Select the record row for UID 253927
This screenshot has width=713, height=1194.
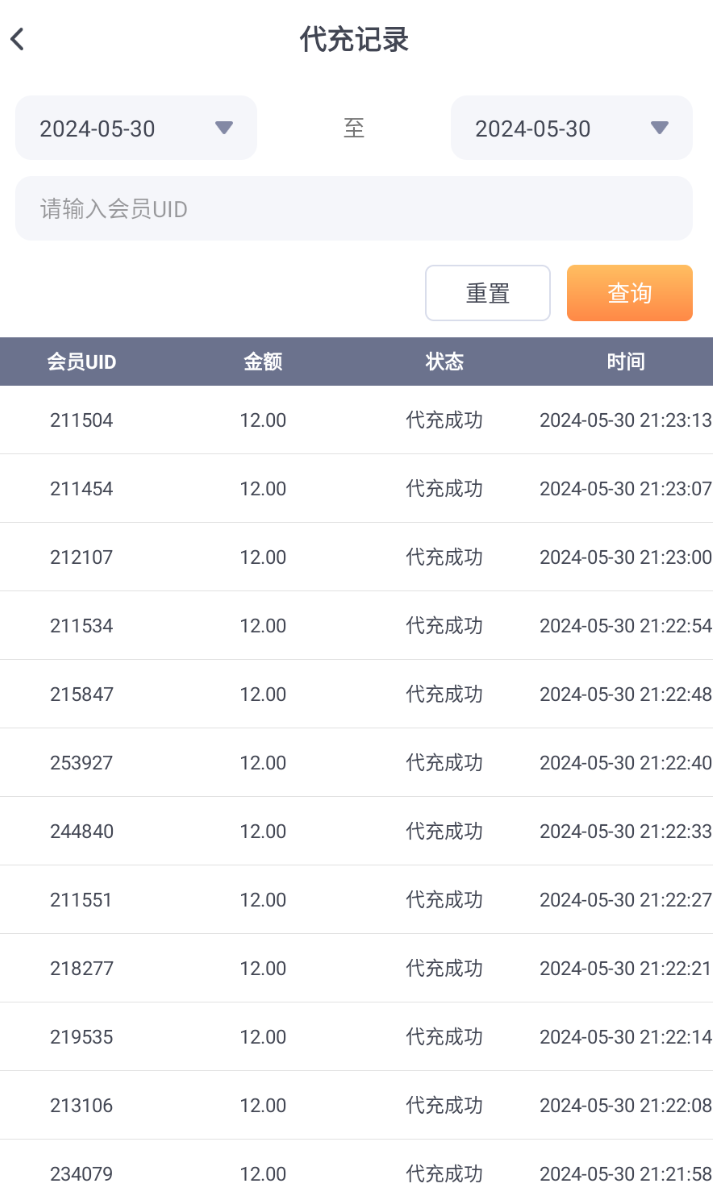(x=356, y=763)
